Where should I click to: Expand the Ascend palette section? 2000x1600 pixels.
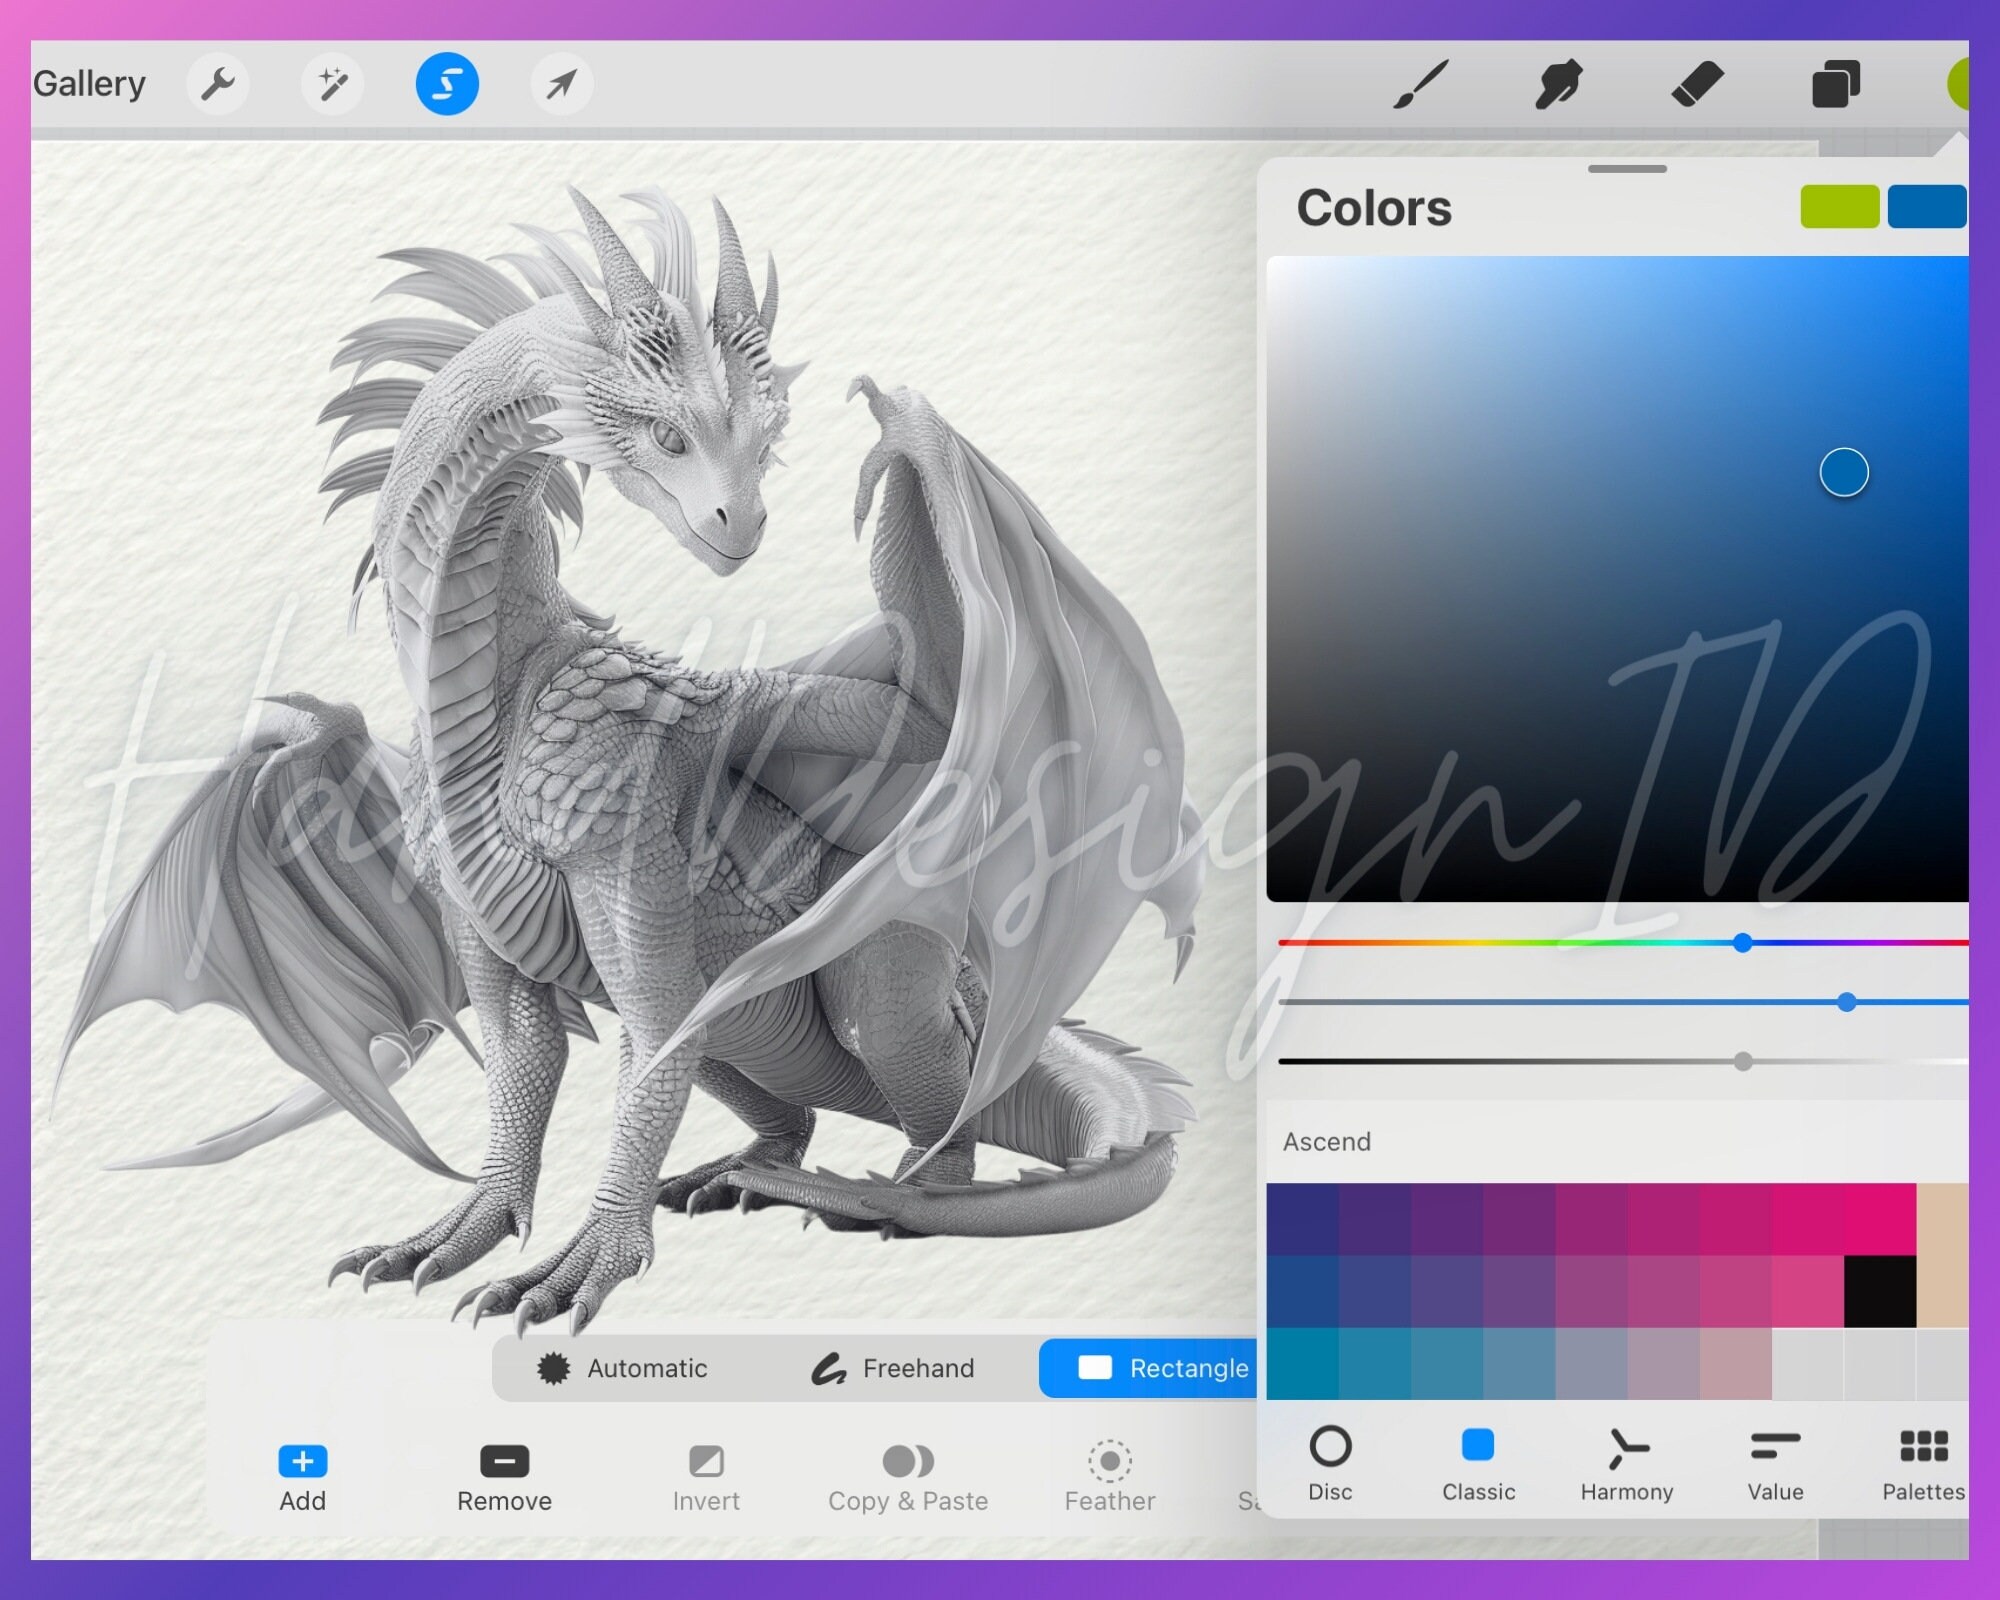pyautogui.click(x=1327, y=1141)
